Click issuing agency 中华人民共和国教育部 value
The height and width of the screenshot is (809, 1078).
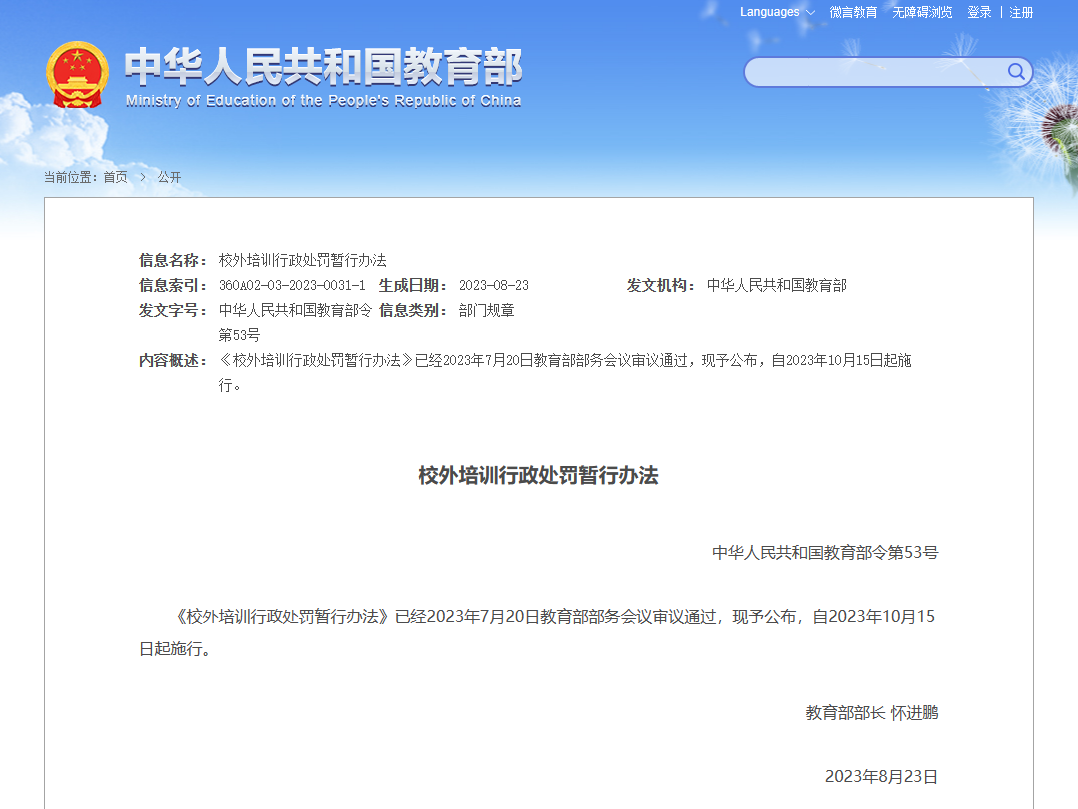[777, 285]
